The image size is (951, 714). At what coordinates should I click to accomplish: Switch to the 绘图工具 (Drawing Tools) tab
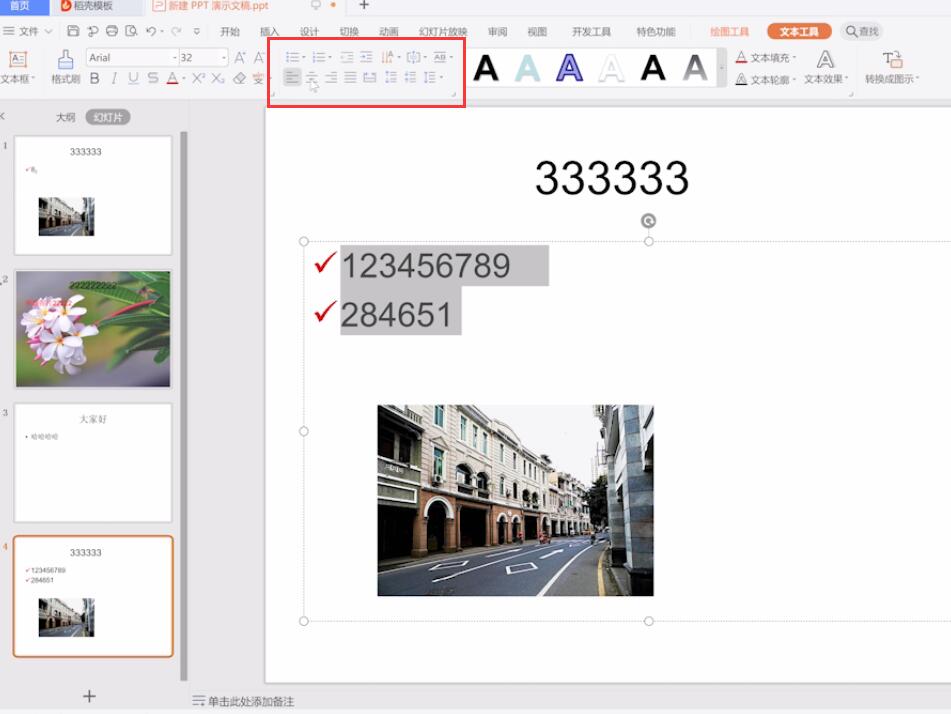pyautogui.click(x=730, y=32)
